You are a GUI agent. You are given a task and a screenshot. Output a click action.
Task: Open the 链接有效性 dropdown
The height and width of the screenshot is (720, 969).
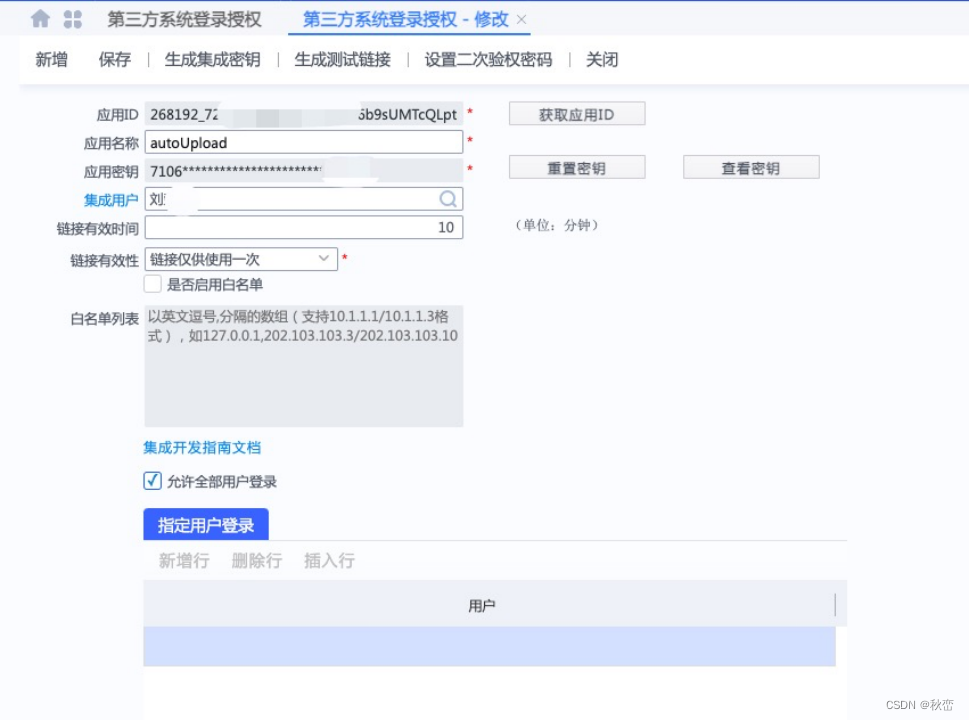(241, 259)
